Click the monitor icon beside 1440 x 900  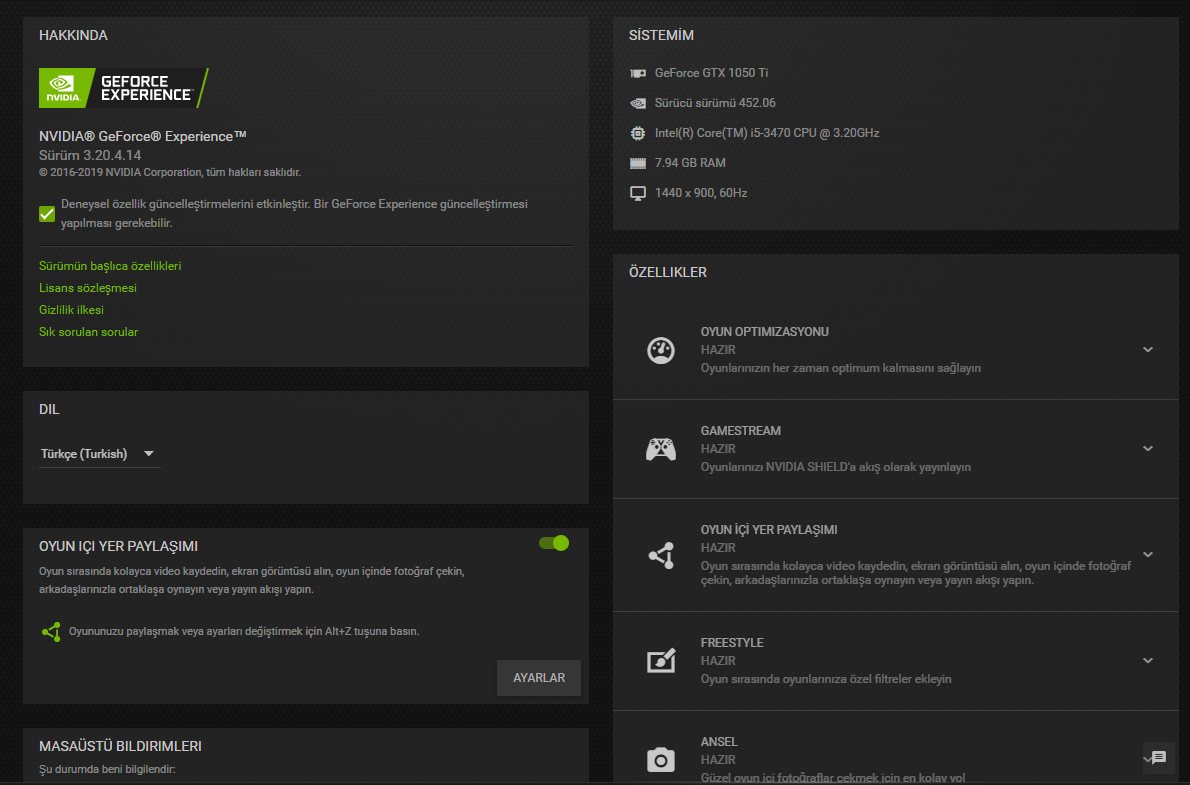point(638,194)
